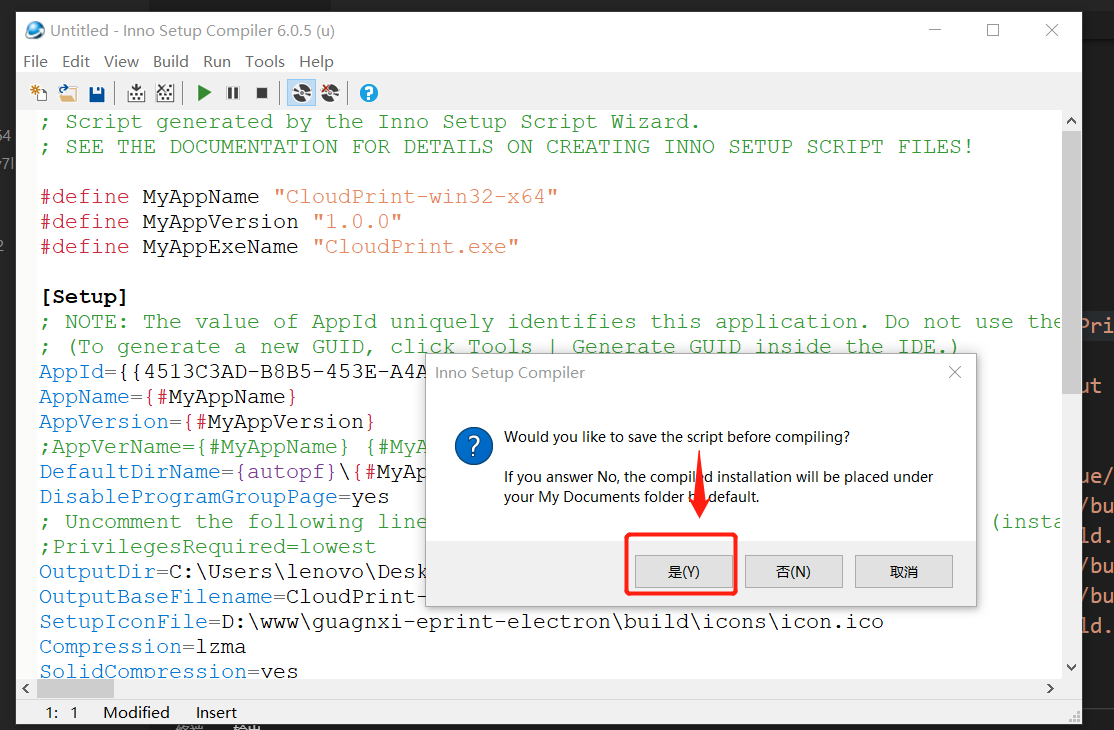Click the OutputDir=C:\Users\lenovo line
Screen dimensions: 1114x730
pyautogui.click(x=232, y=572)
